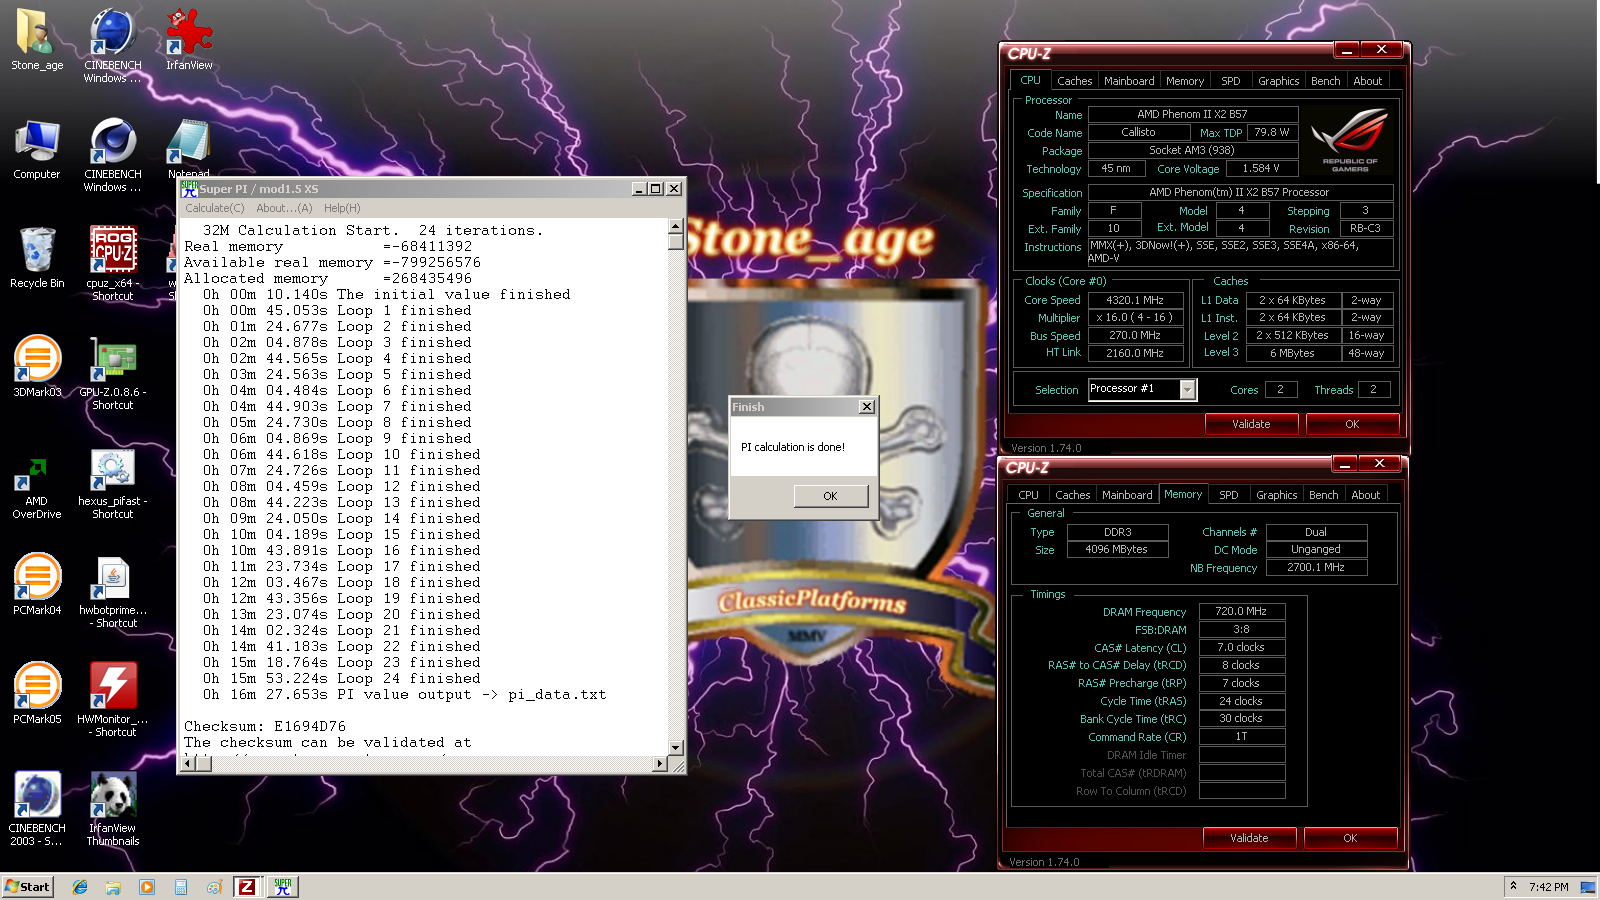Click the Core Speed value 4320.1 MHz

(x=1135, y=300)
